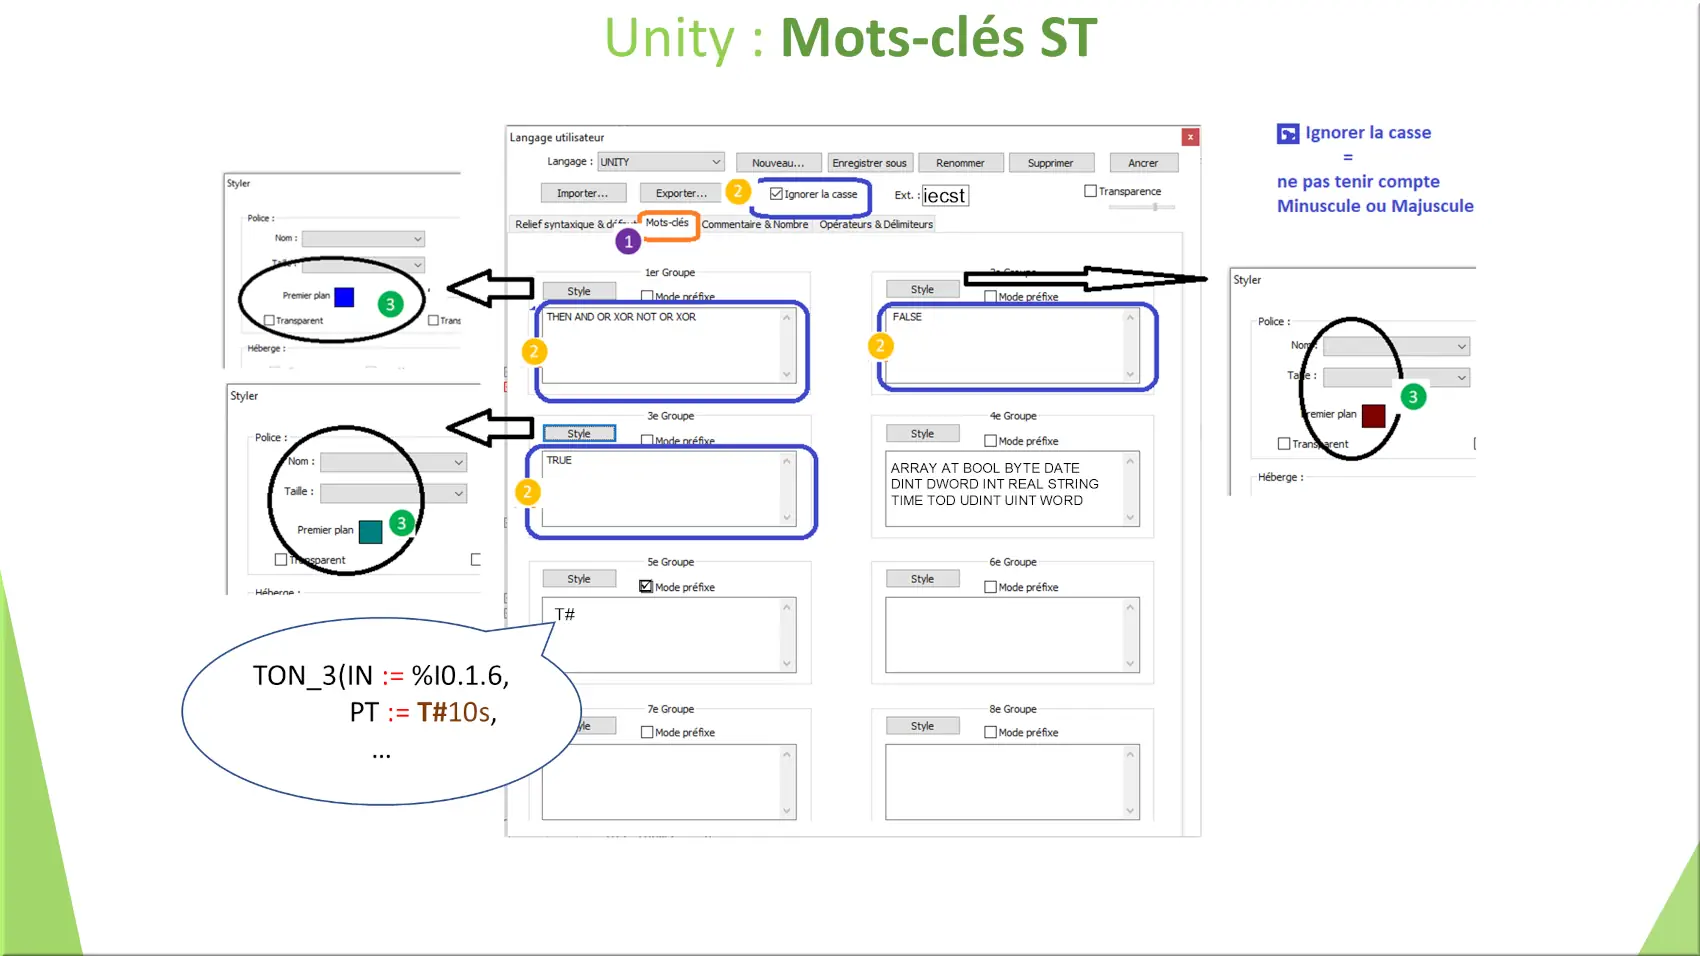Click the Nouveau... button
Viewport: 1700px width, 956px height.
[779, 163]
